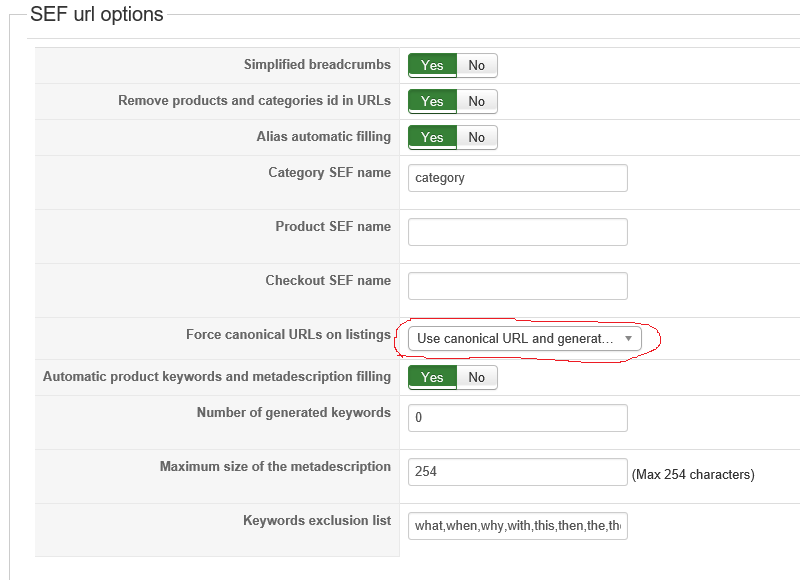This screenshot has width=800, height=580.
Task: Enable Automatic product keywords filling with Yes
Action: tap(432, 377)
